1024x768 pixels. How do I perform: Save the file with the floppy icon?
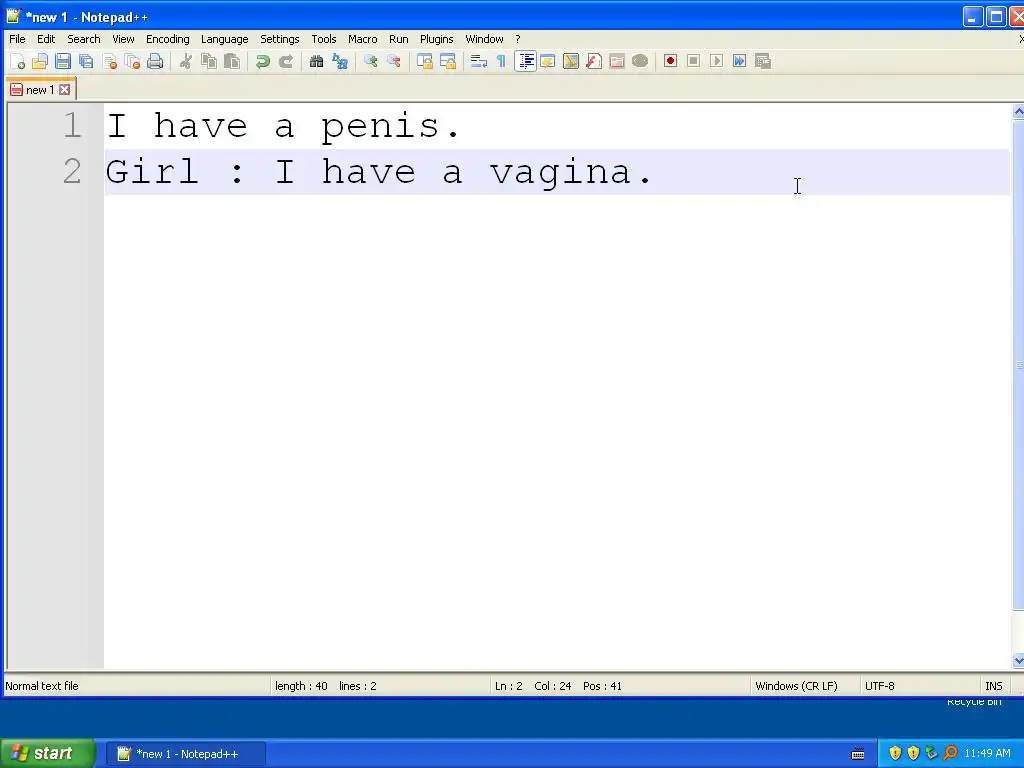tap(63, 61)
